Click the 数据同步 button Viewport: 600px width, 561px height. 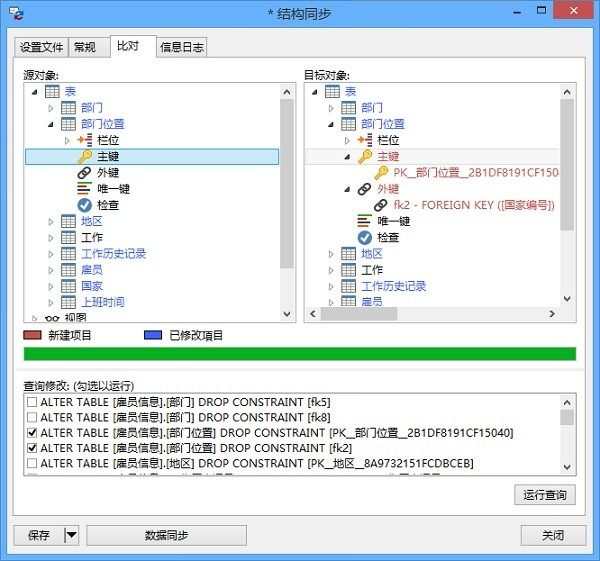(166, 535)
